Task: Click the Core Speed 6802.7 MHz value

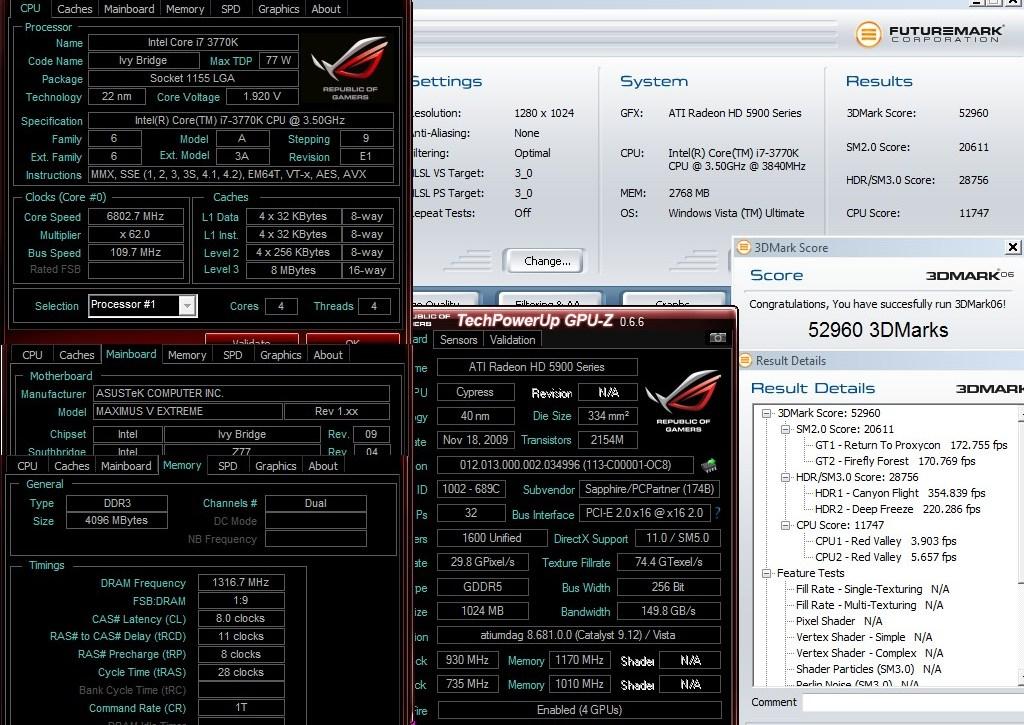Action: click(135, 216)
